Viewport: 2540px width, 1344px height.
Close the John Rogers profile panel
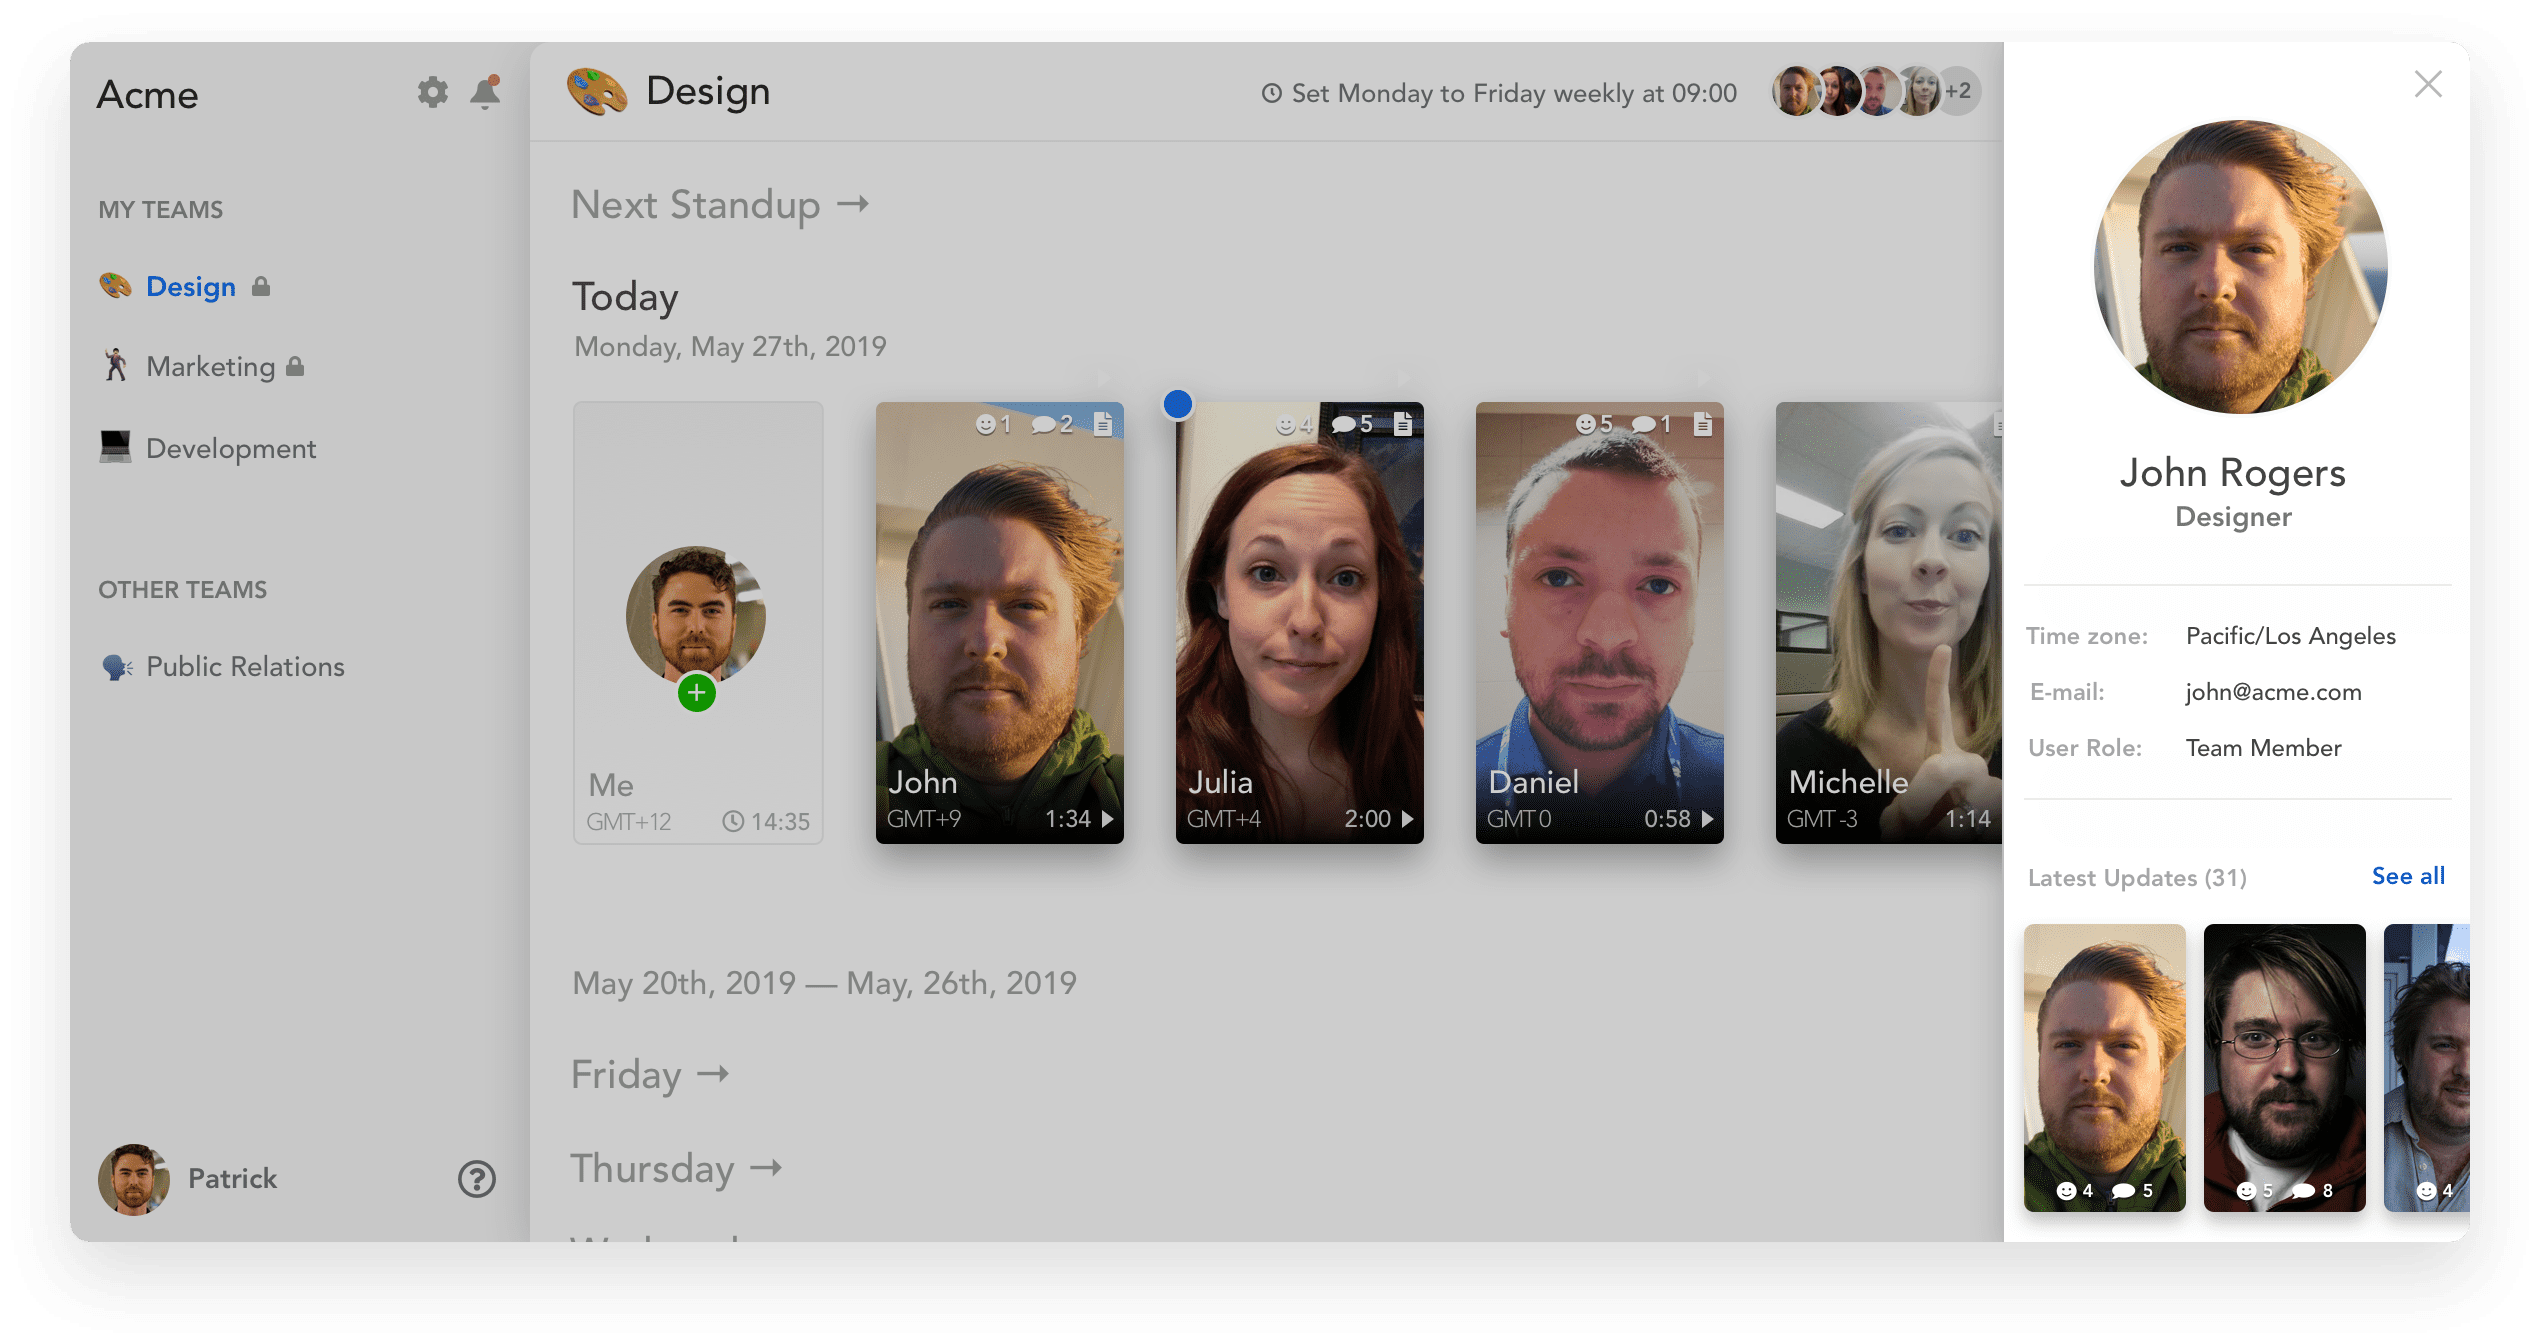click(2428, 84)
